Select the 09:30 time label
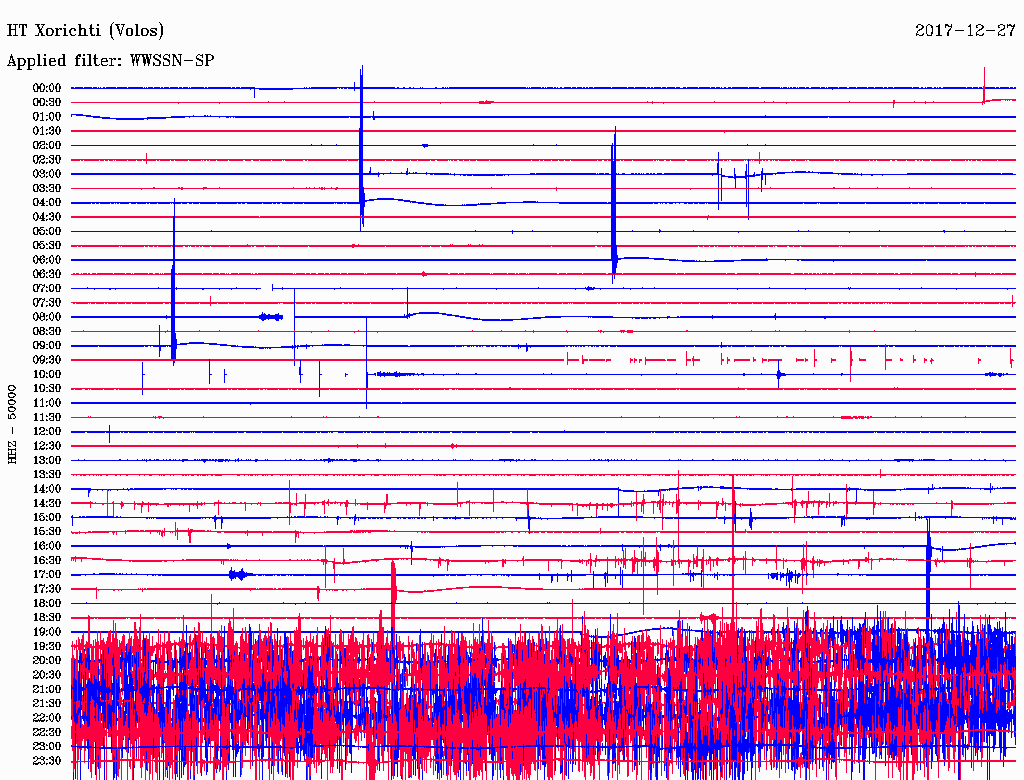 point(47,361)
